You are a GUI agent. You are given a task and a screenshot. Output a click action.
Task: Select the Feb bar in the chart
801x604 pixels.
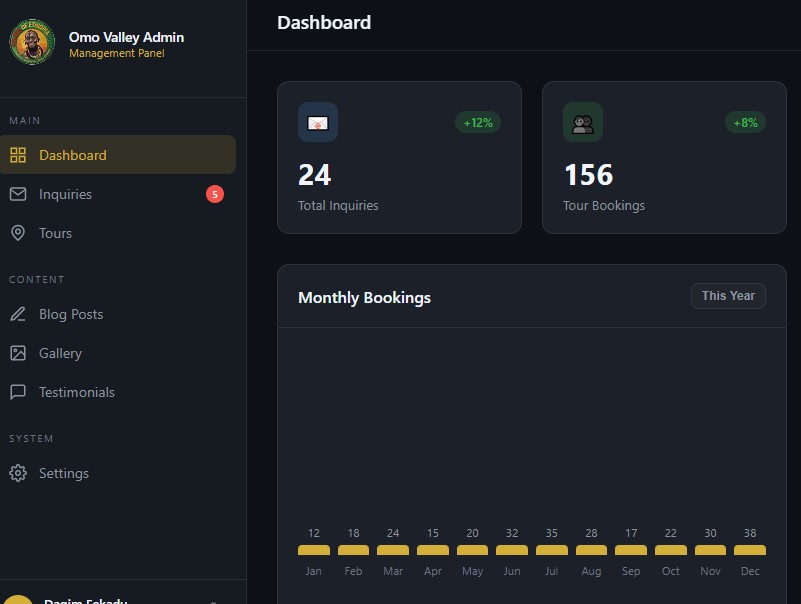point(354,550)
